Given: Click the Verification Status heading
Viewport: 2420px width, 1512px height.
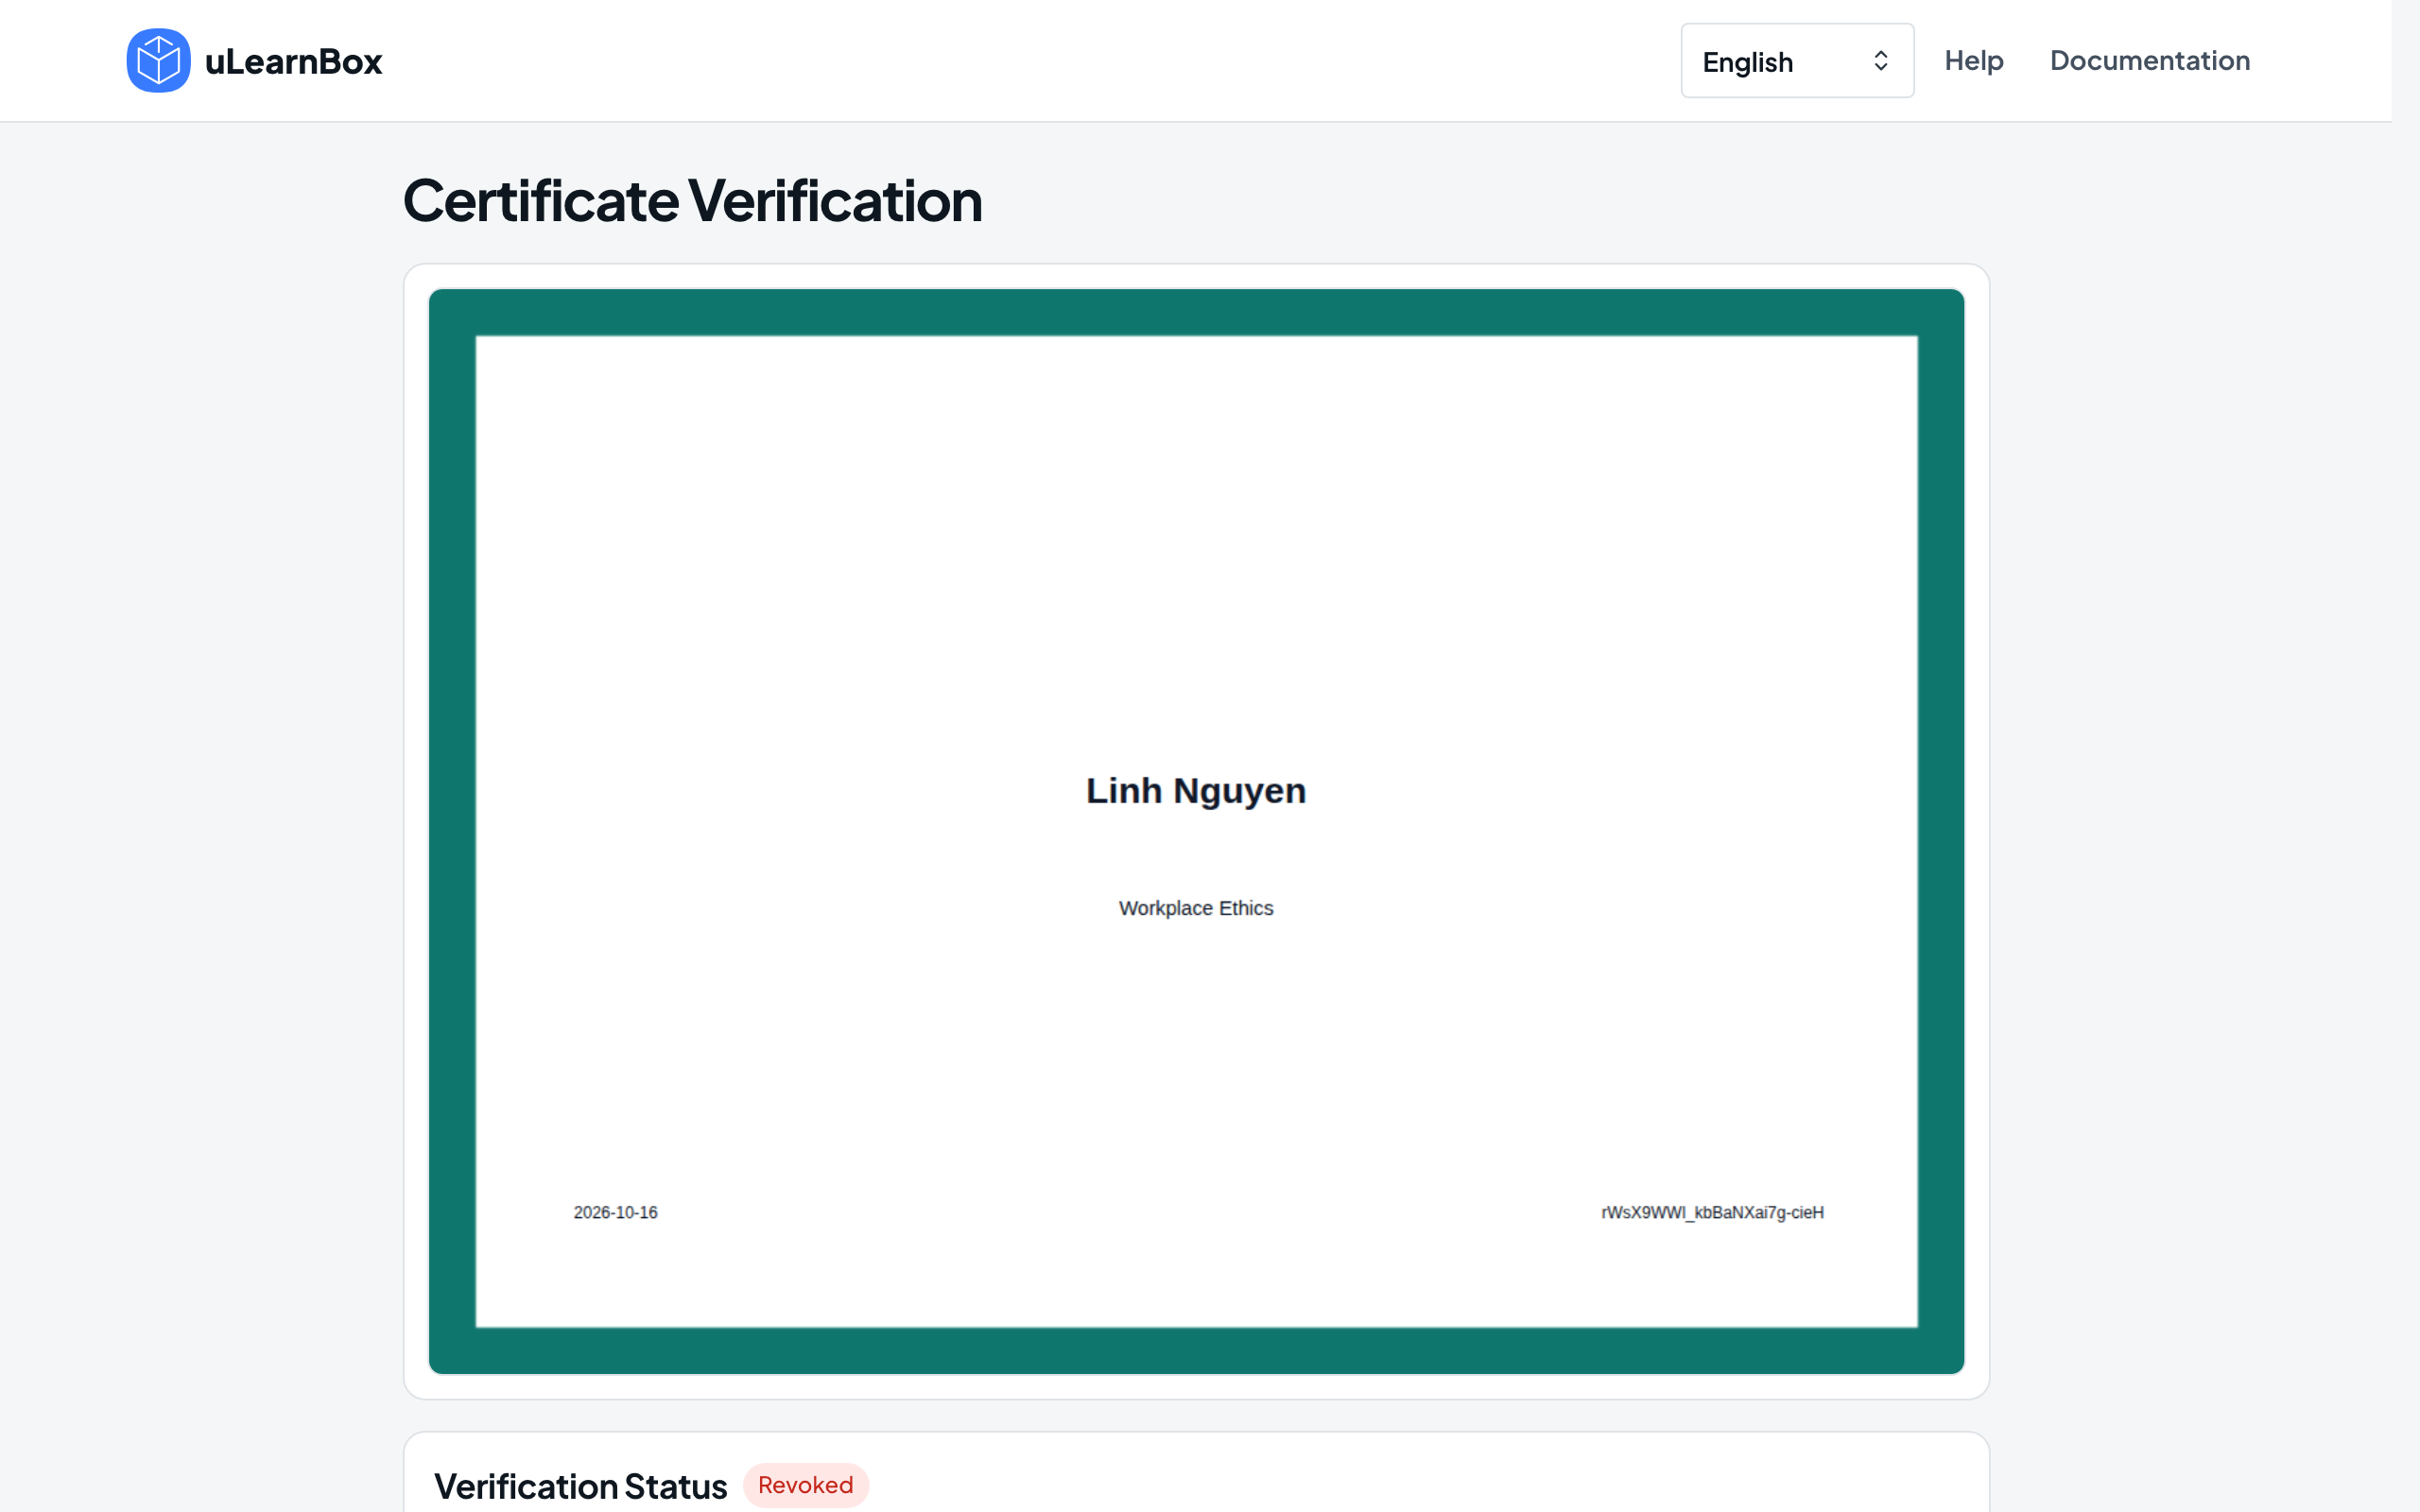Looking at the screenshot, I should 580,1486.
